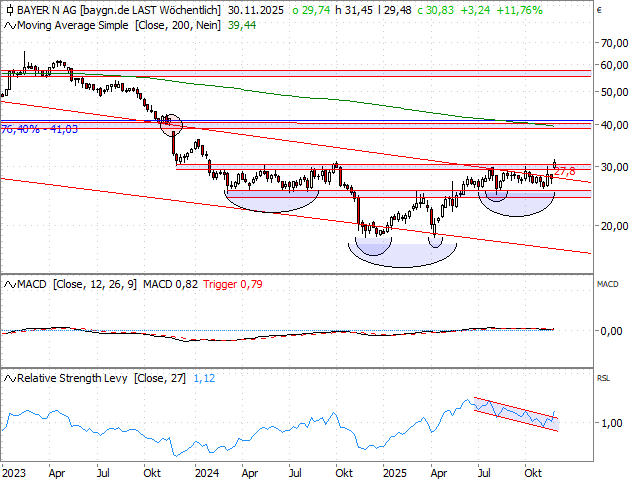The width and height of the screenshot is (640, 480).
Task: Click the Trigger 0,79 value
Action: tap(233, 284)
